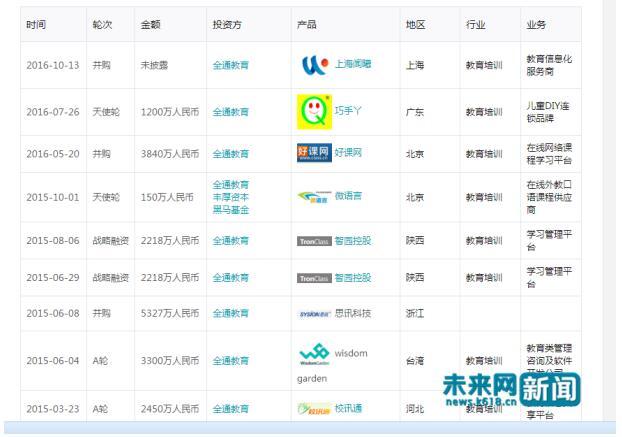Select the date 2015-10-01 cell

click(x=53, y=197)
